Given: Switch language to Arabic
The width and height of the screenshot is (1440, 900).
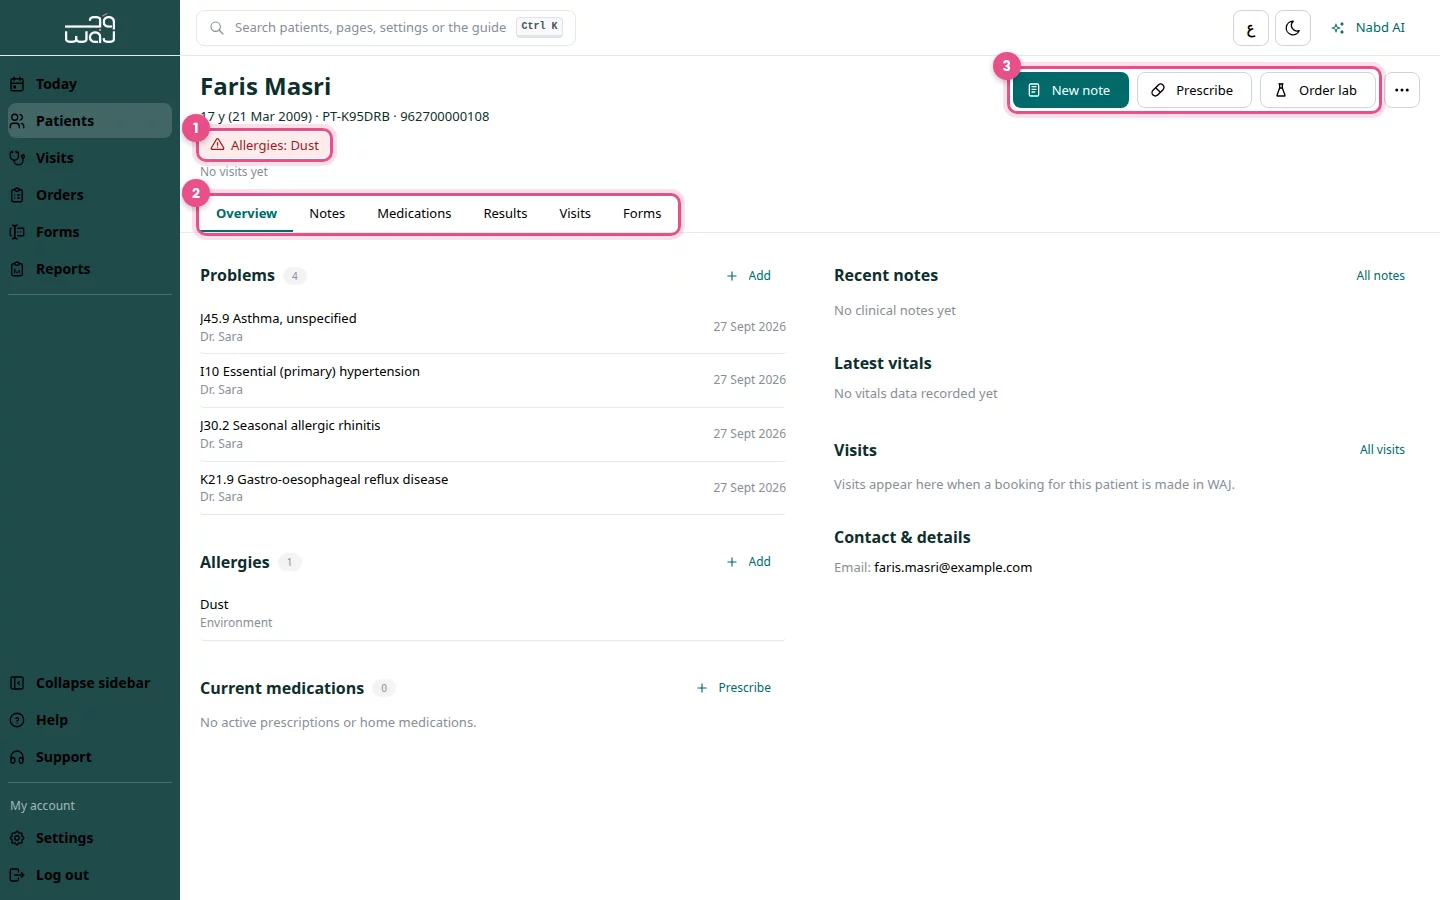Looking at the screenshot, I should coord(1251,28).
